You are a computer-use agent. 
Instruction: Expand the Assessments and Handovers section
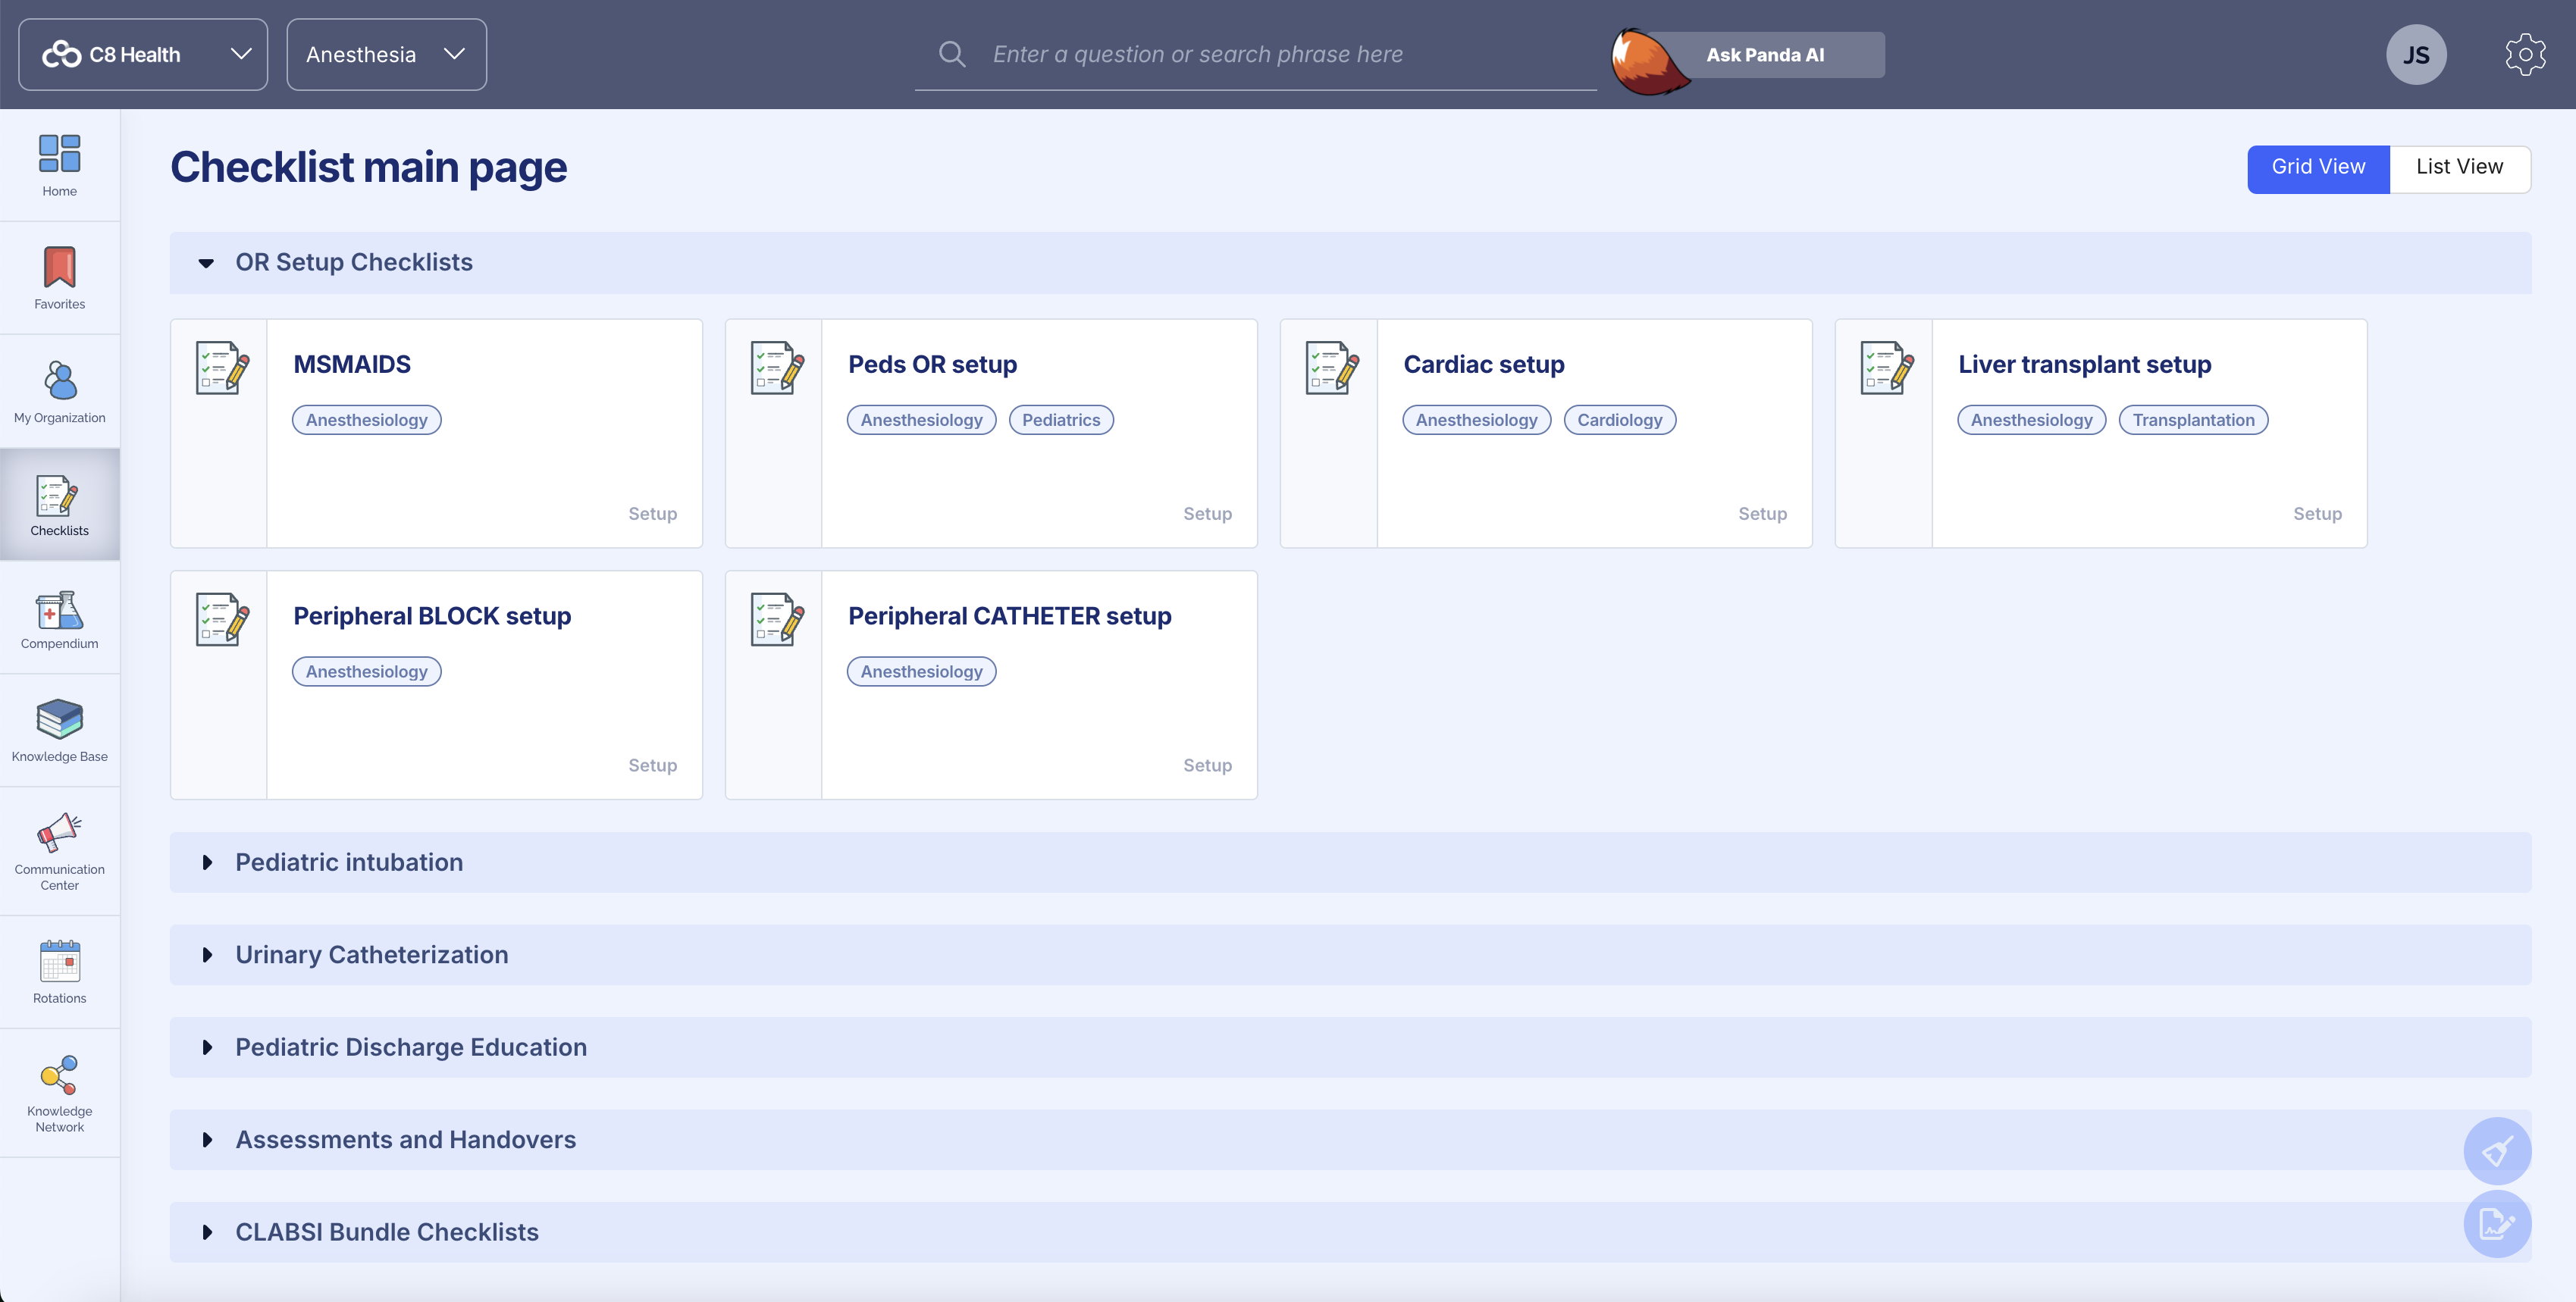click(x=1350, y=1140)
